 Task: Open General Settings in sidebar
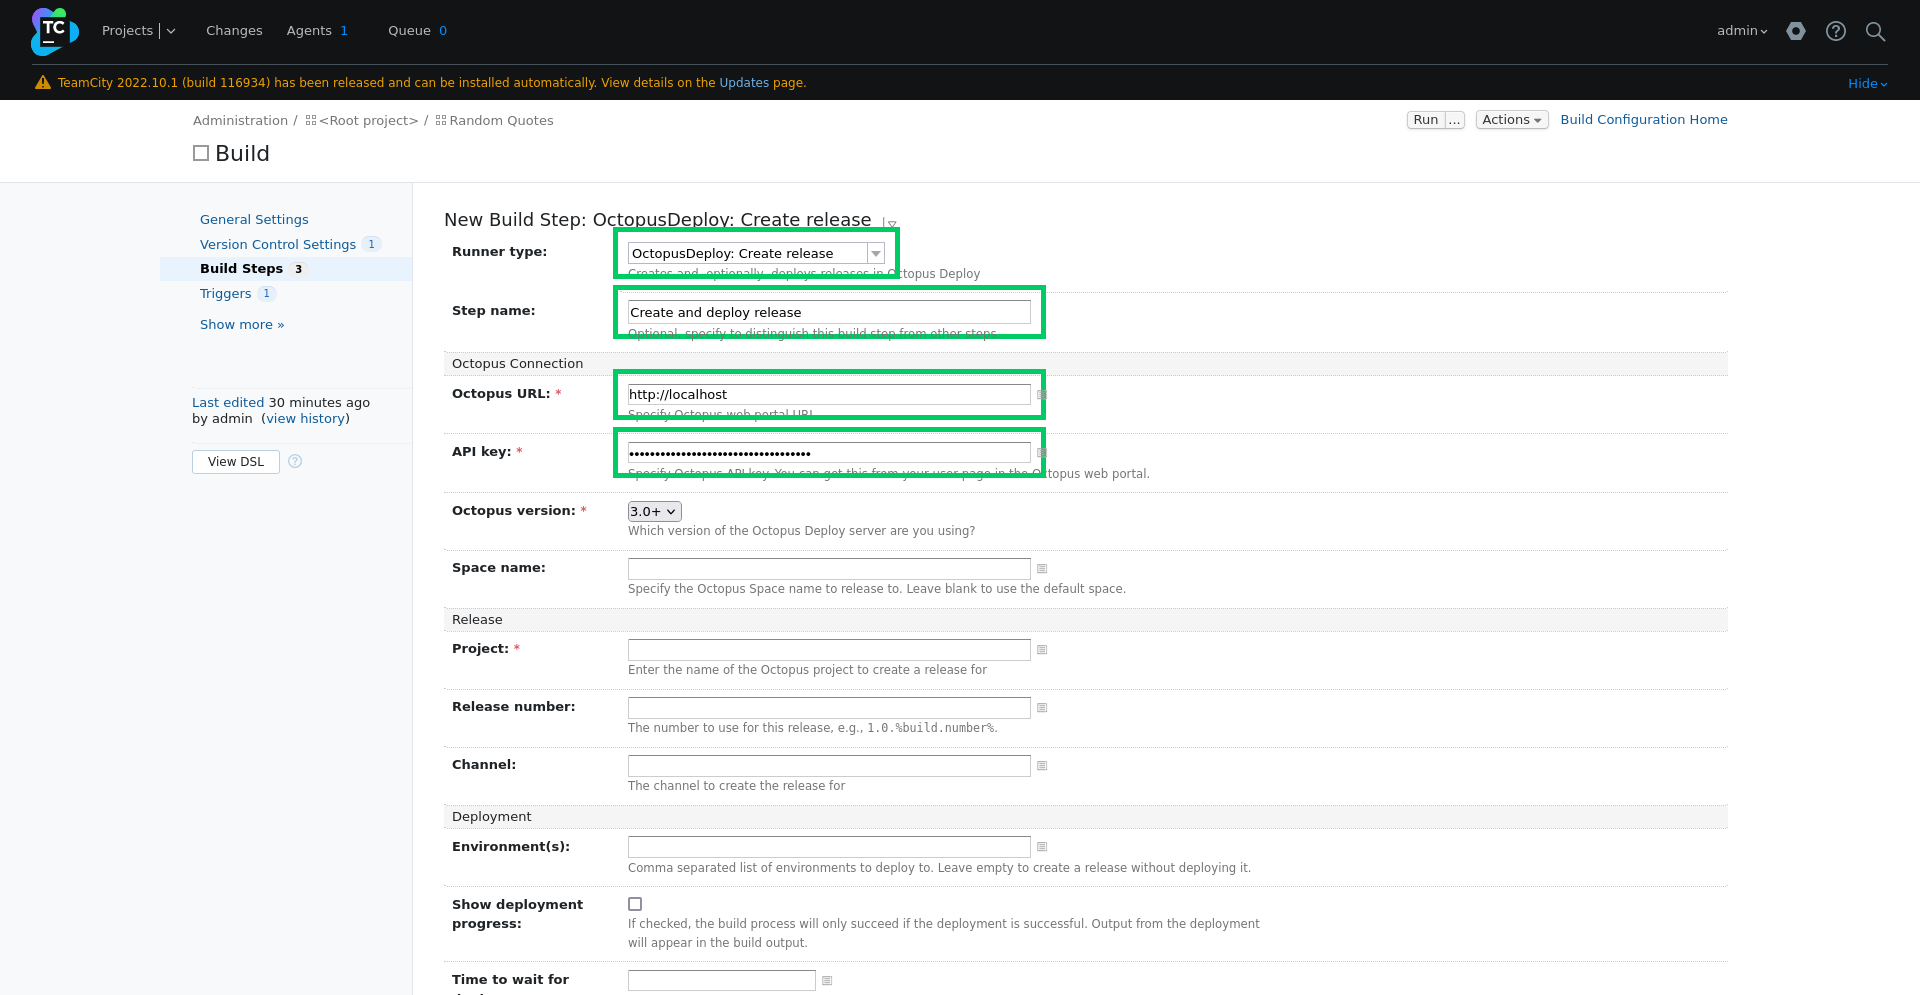[254, 220]
